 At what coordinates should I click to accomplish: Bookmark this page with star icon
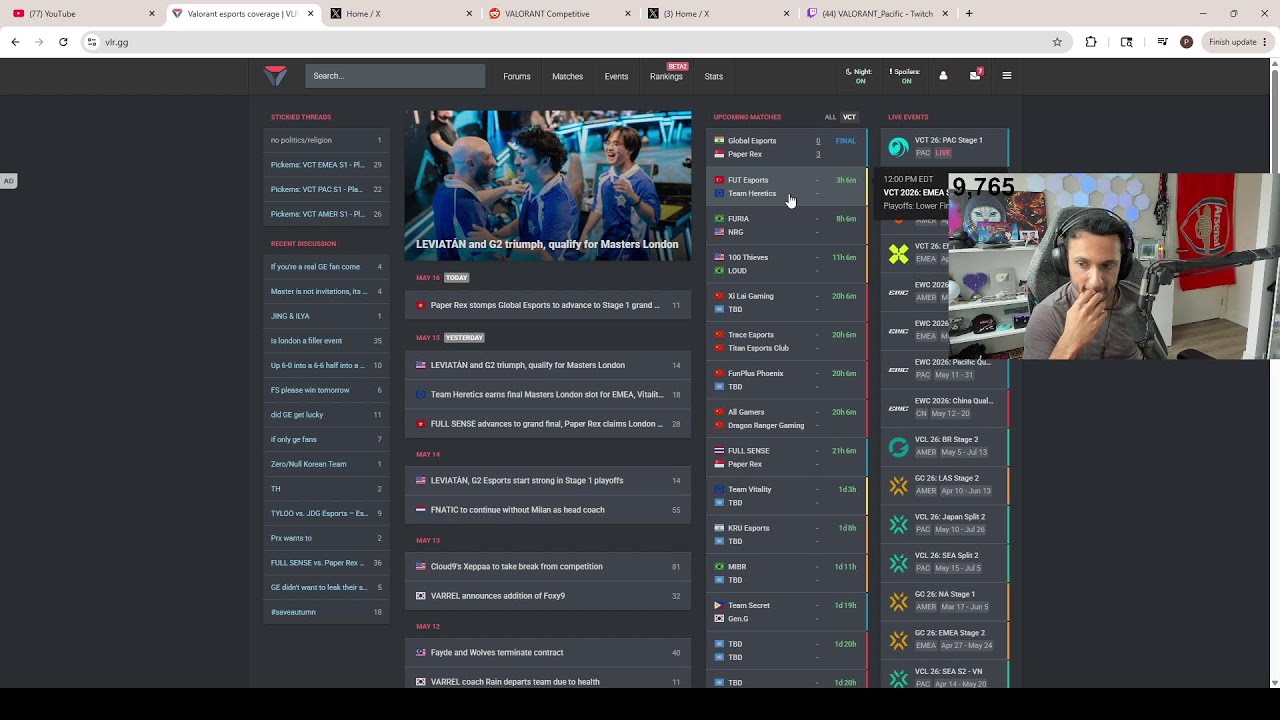[1057, 42]
